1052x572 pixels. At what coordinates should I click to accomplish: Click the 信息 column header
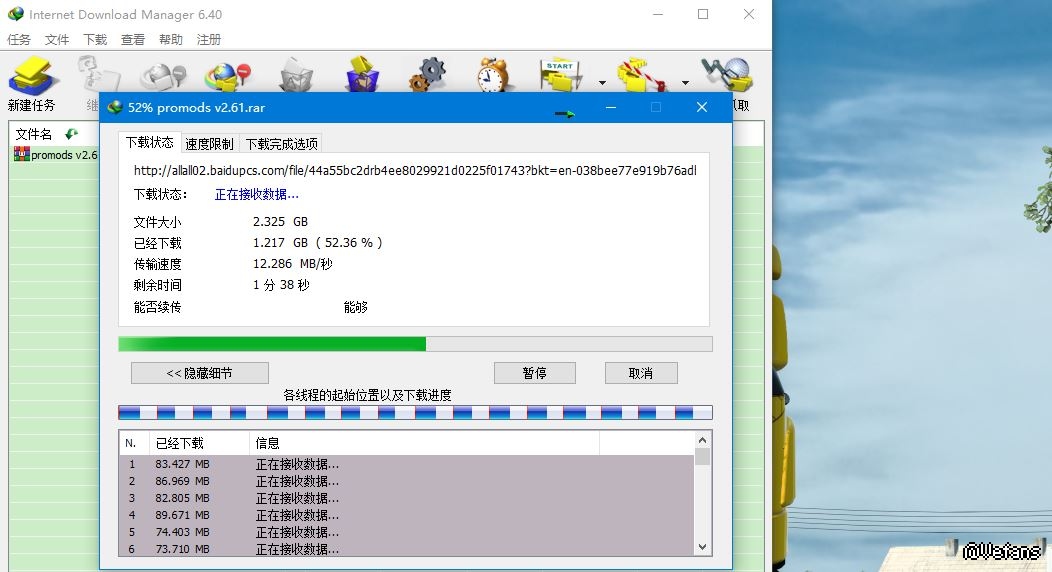point(424,443)
